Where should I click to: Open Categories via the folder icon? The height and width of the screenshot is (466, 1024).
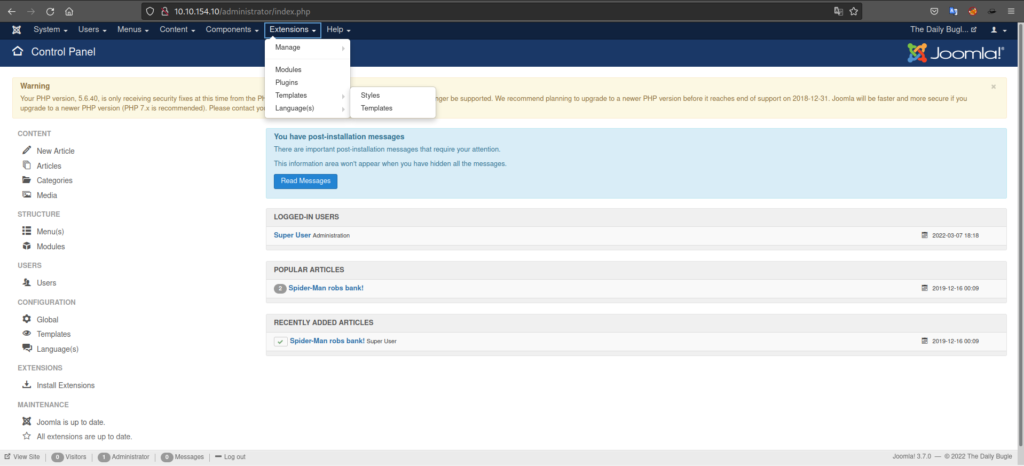26,180
